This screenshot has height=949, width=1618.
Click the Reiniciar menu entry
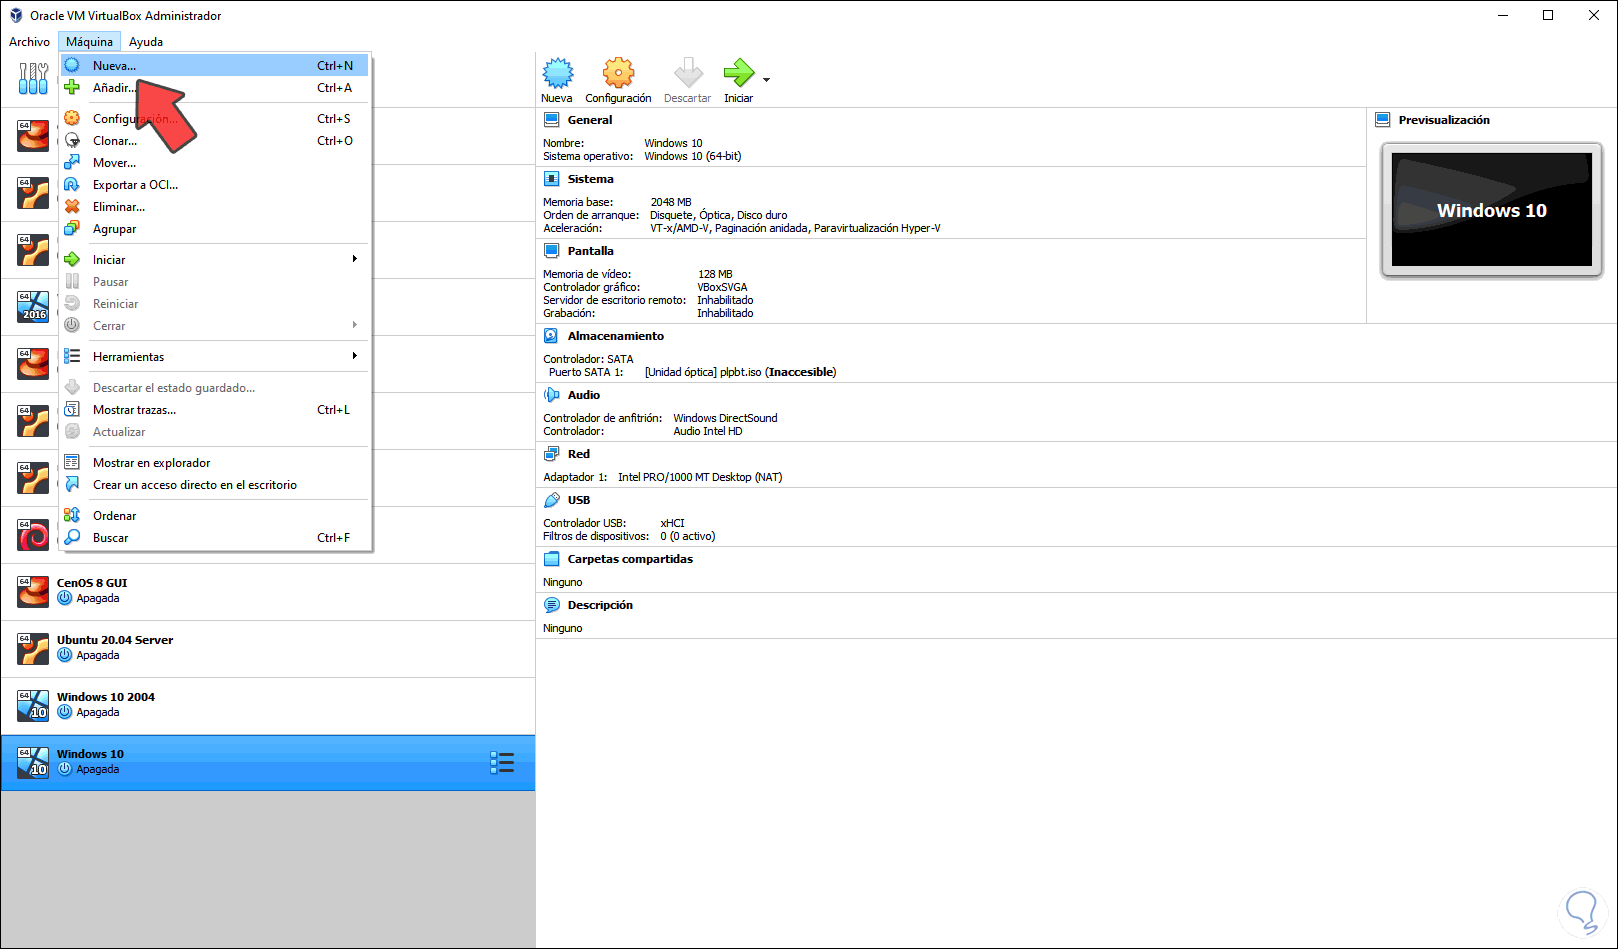(215, 304)
